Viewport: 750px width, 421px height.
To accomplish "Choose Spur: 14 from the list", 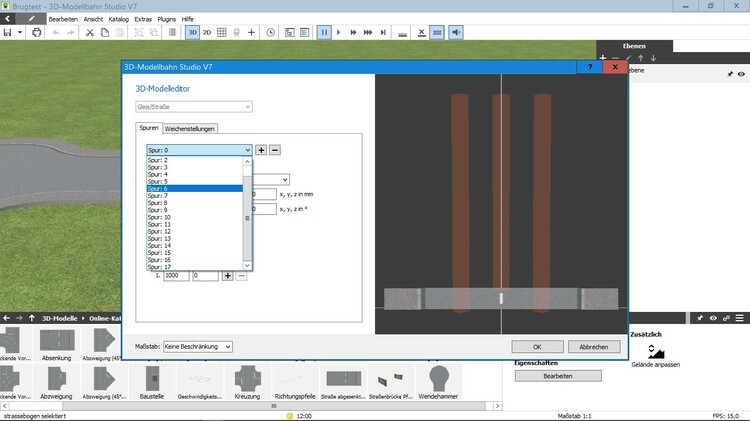I will pos(195,245).
